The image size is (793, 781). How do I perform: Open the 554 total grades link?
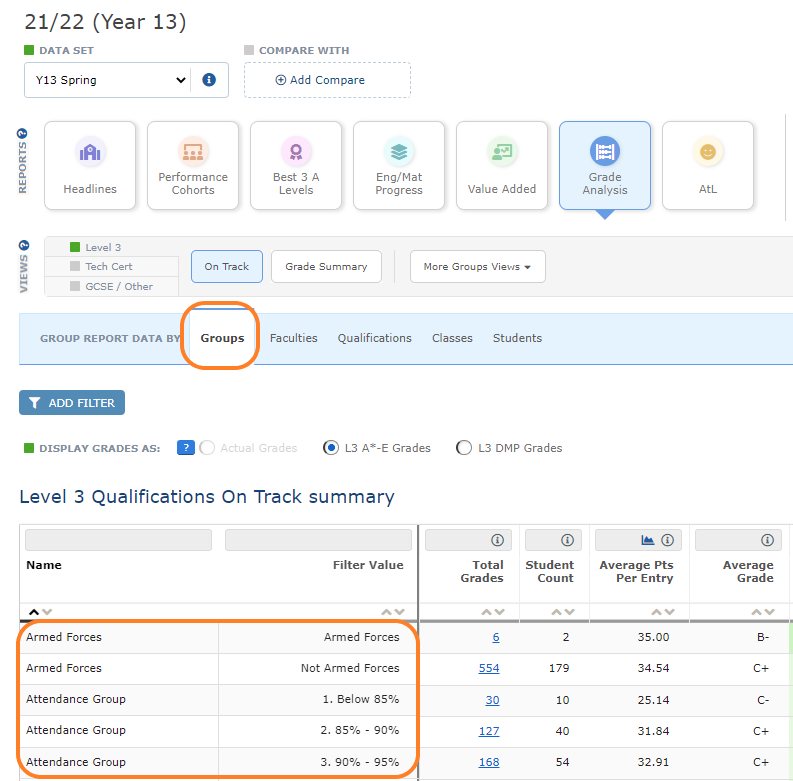pyautogui.click(x=489, y=668)
